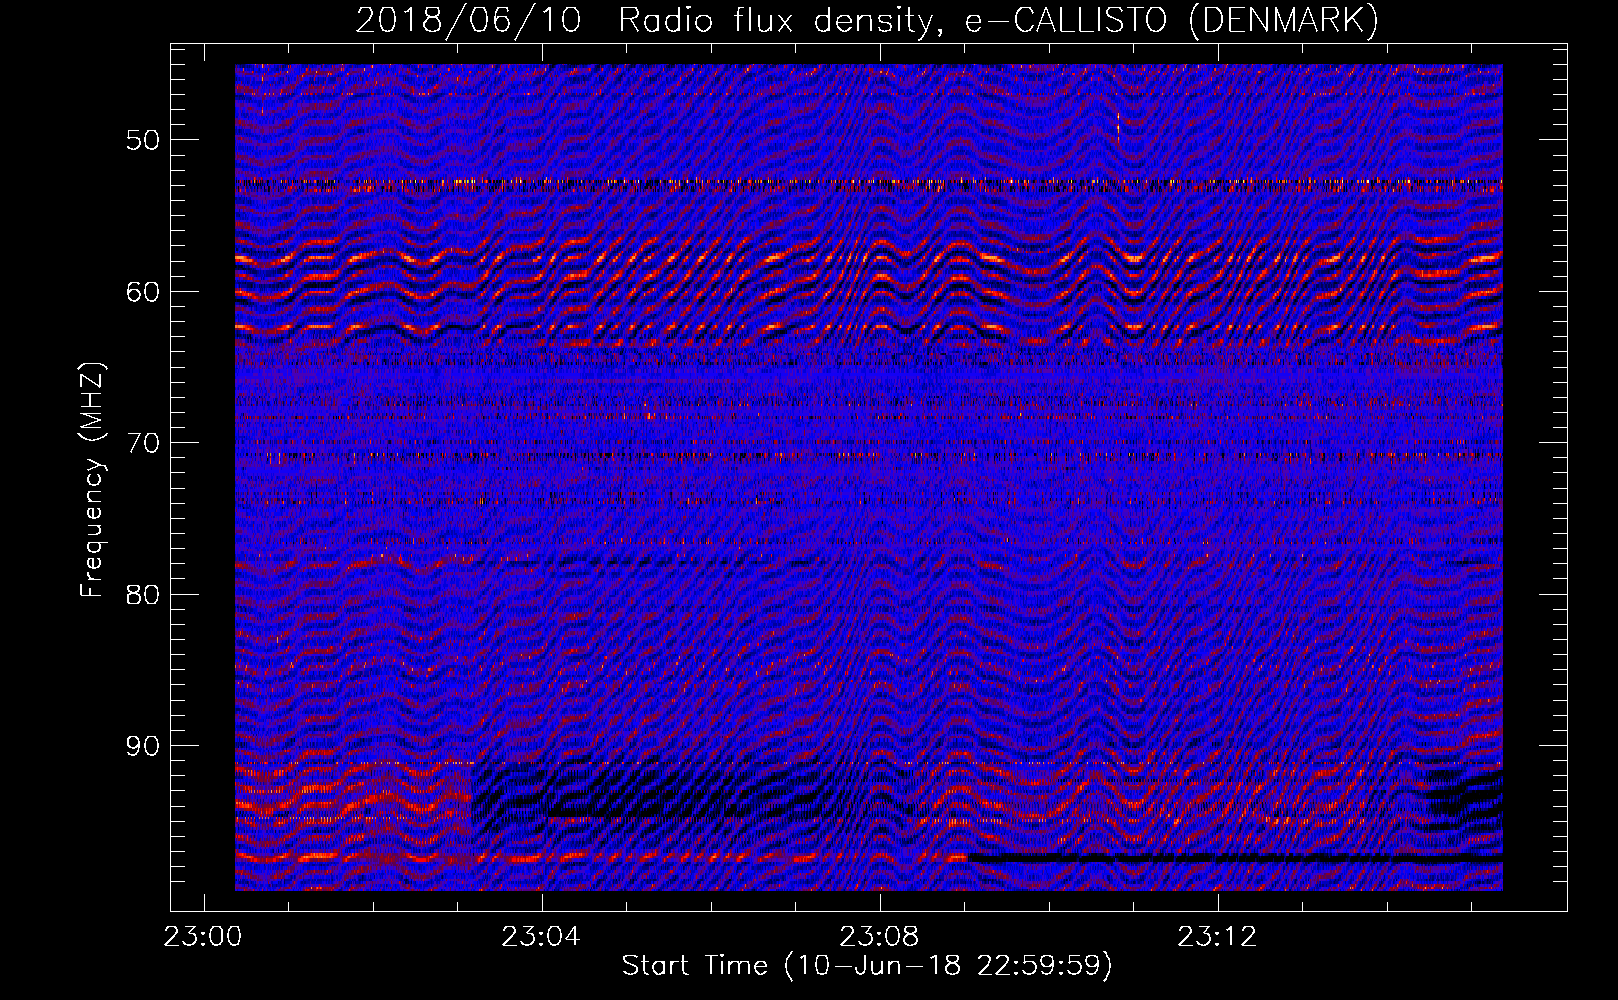Click the "90" frequency tick label

pyautogui.click(x=143, y=747)
